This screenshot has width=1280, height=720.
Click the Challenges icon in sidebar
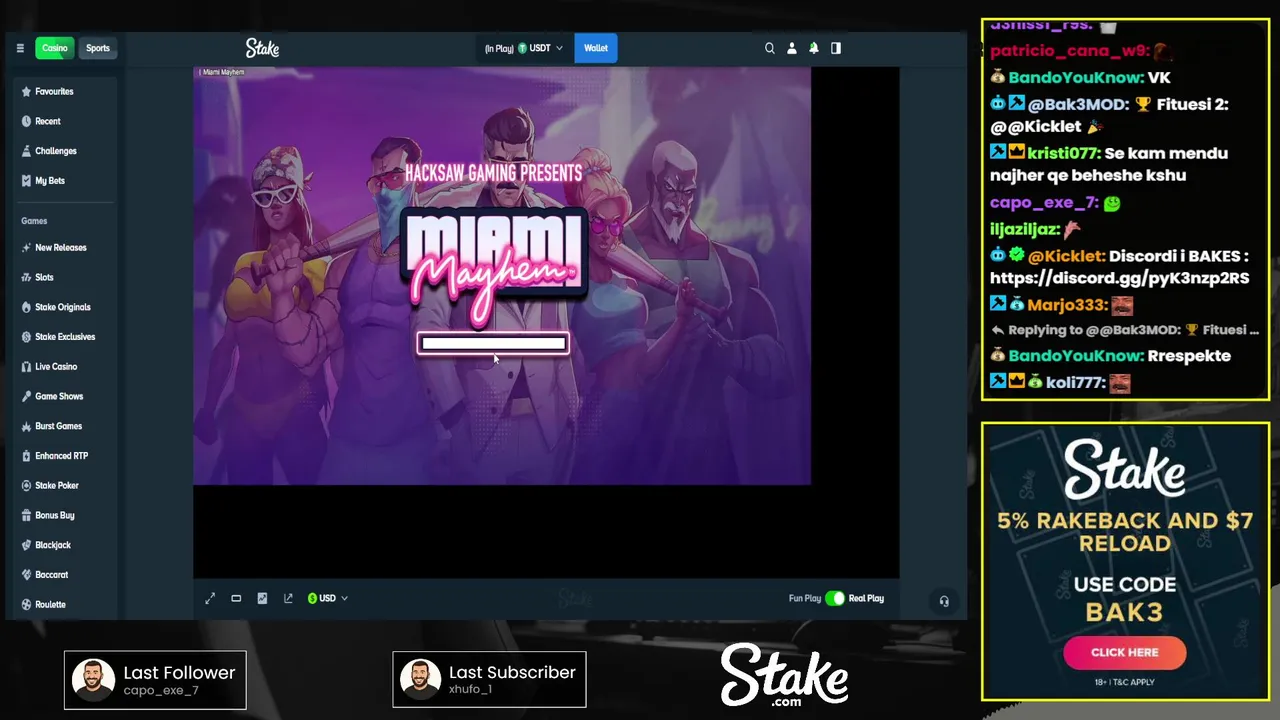point(26,151)
